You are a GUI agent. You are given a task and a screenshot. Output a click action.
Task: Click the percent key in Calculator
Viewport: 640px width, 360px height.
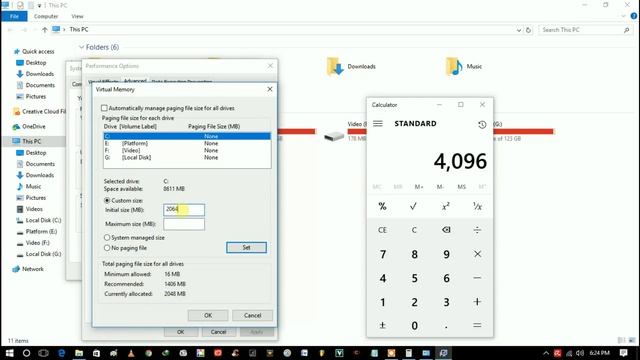tap(382, 207)
